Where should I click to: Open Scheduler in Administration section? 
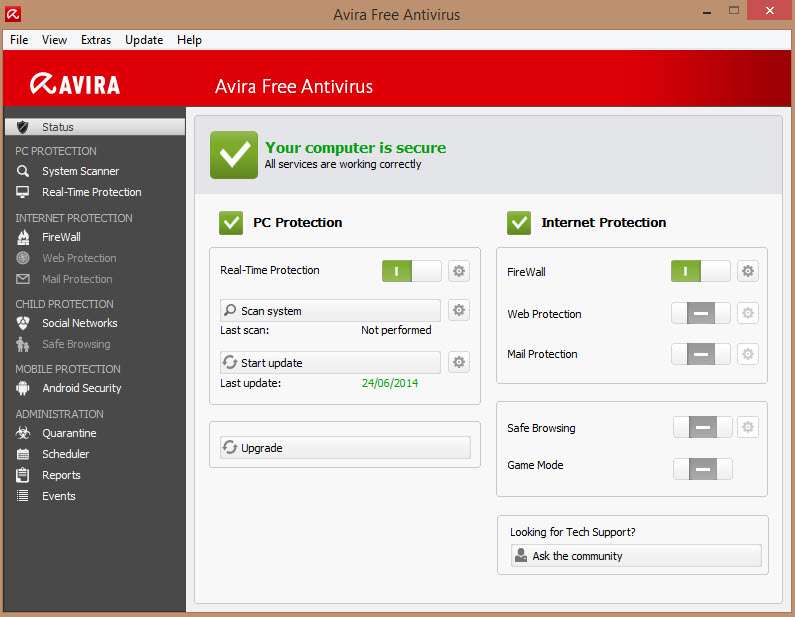click(x=65, y=454)
